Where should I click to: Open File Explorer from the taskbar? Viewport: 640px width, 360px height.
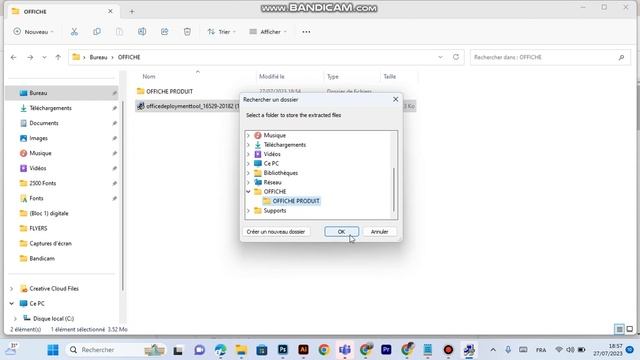(x=241, y=350)
